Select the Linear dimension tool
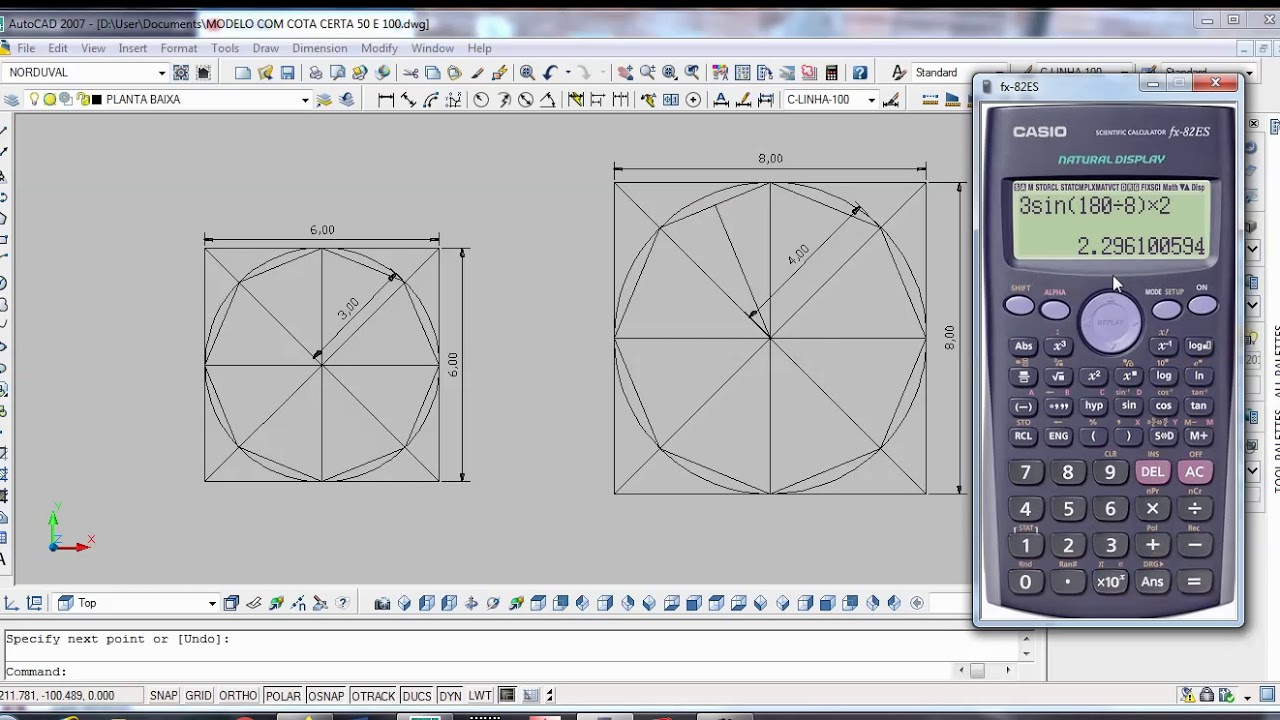Image resolution: width=1280 pixels, height=720 pixels. pos(386,100)
